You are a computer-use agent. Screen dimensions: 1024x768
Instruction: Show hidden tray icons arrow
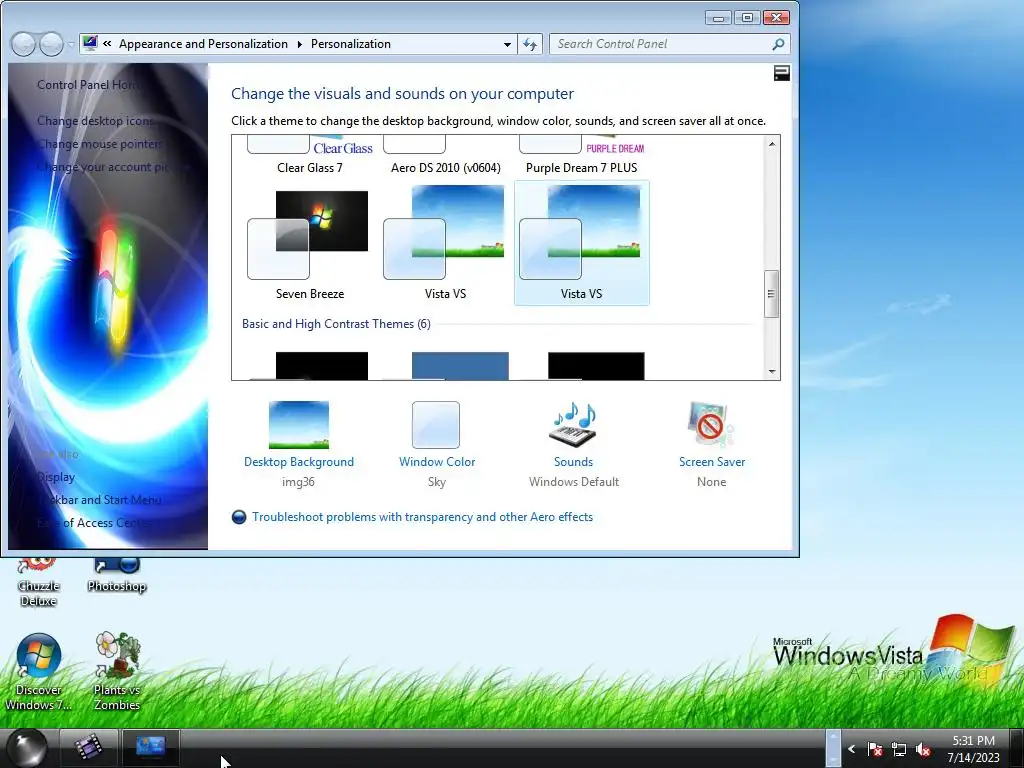point(852,749)
